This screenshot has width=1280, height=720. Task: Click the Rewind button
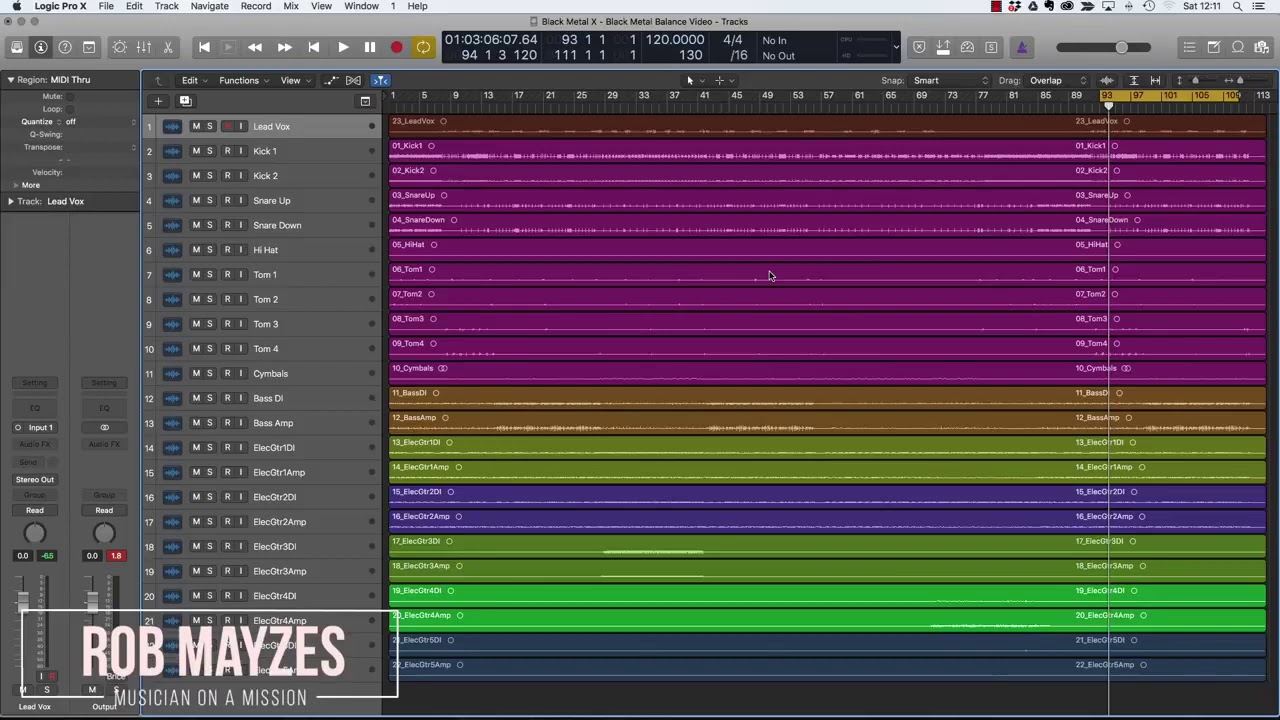click(255, 47)
